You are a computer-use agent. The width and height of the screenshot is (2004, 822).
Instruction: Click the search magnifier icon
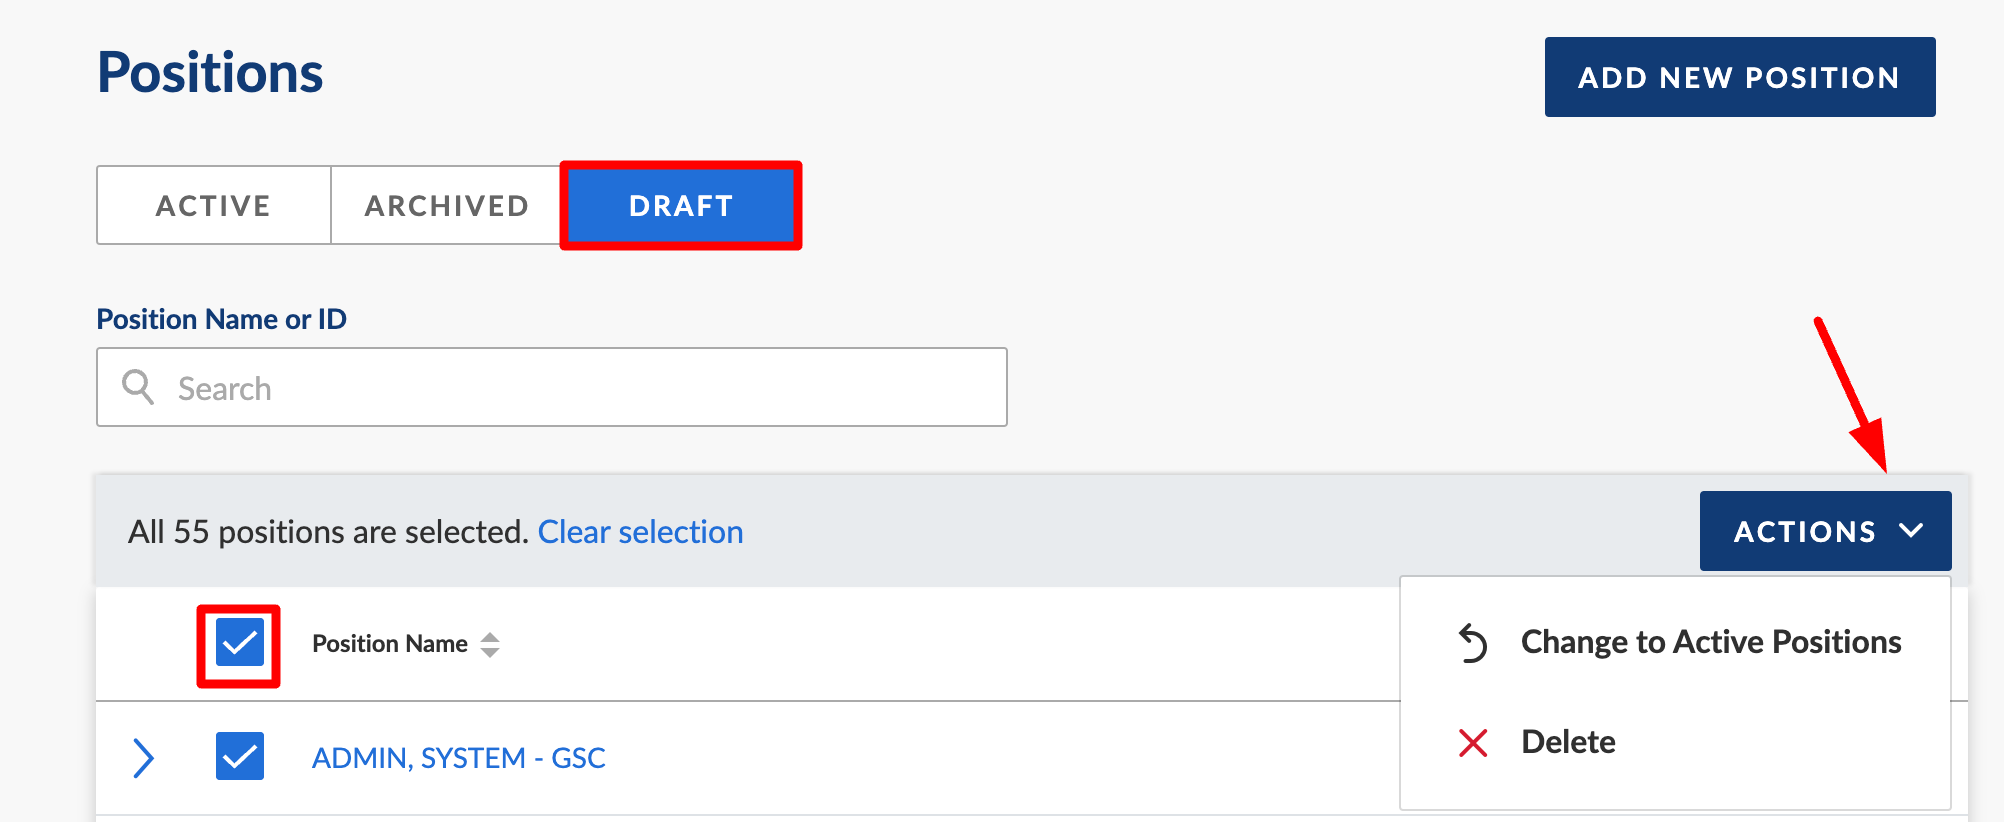click(138, 387)
